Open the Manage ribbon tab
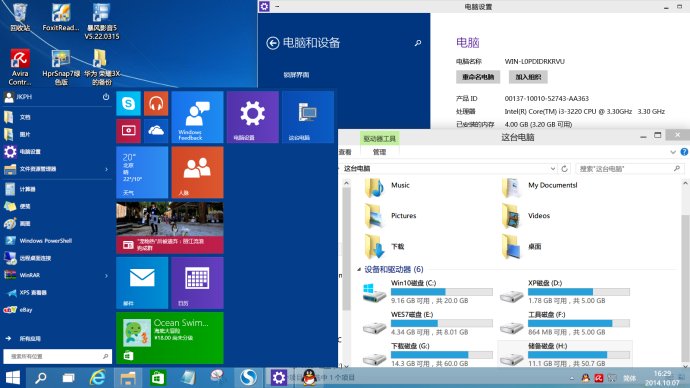The width and height of the screenshot is (690, 388). coord(379,152)
